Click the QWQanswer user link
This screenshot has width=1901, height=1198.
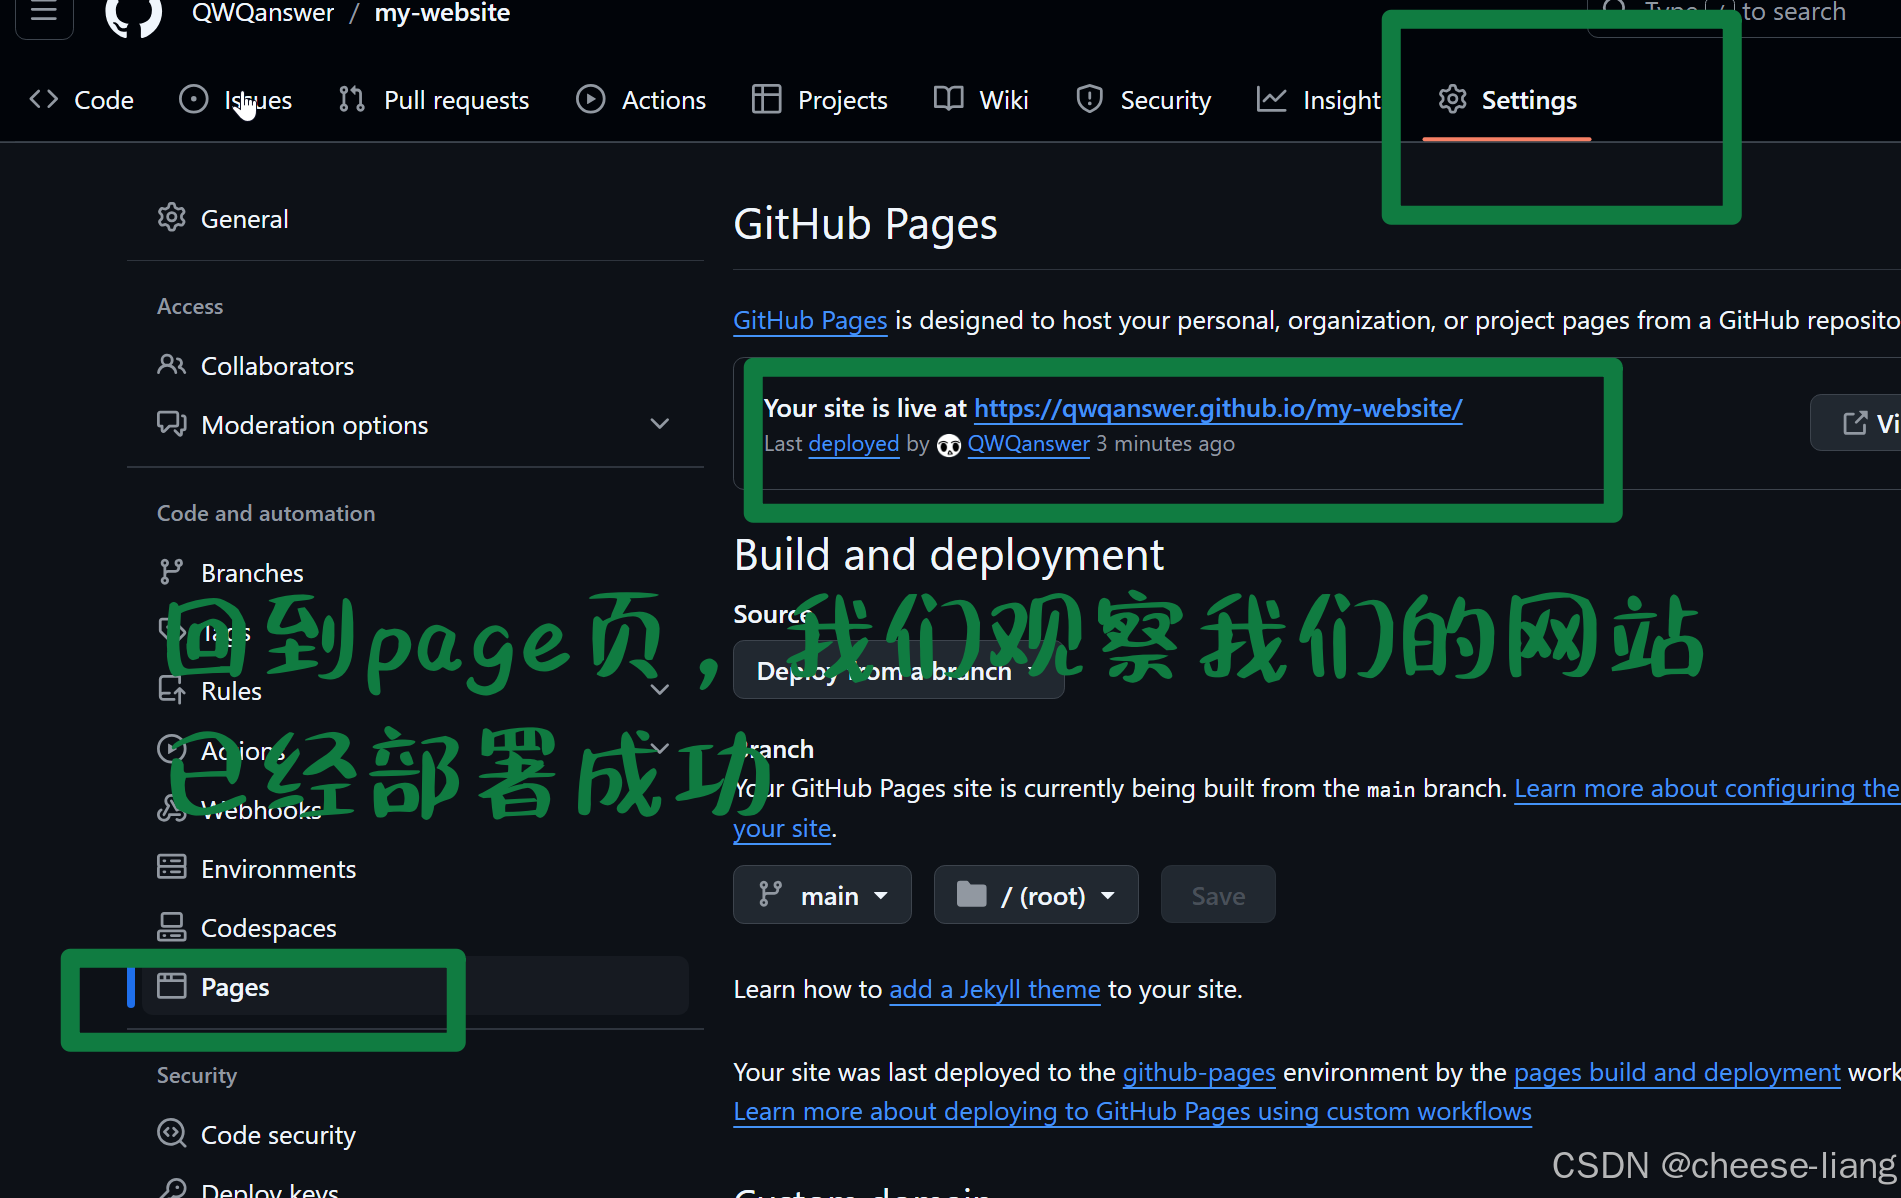click(1028, 444)
